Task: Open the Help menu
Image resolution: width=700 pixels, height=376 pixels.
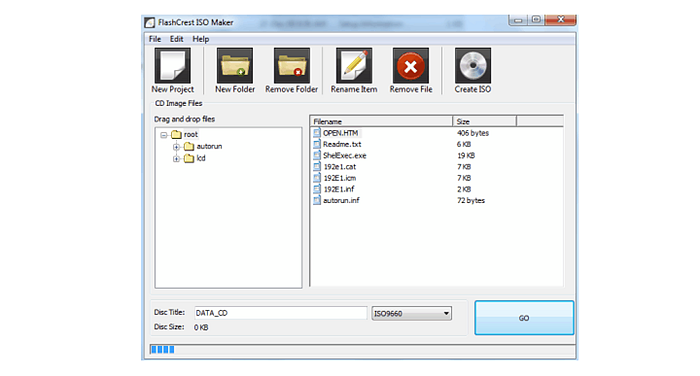Action: click(201, 39)
